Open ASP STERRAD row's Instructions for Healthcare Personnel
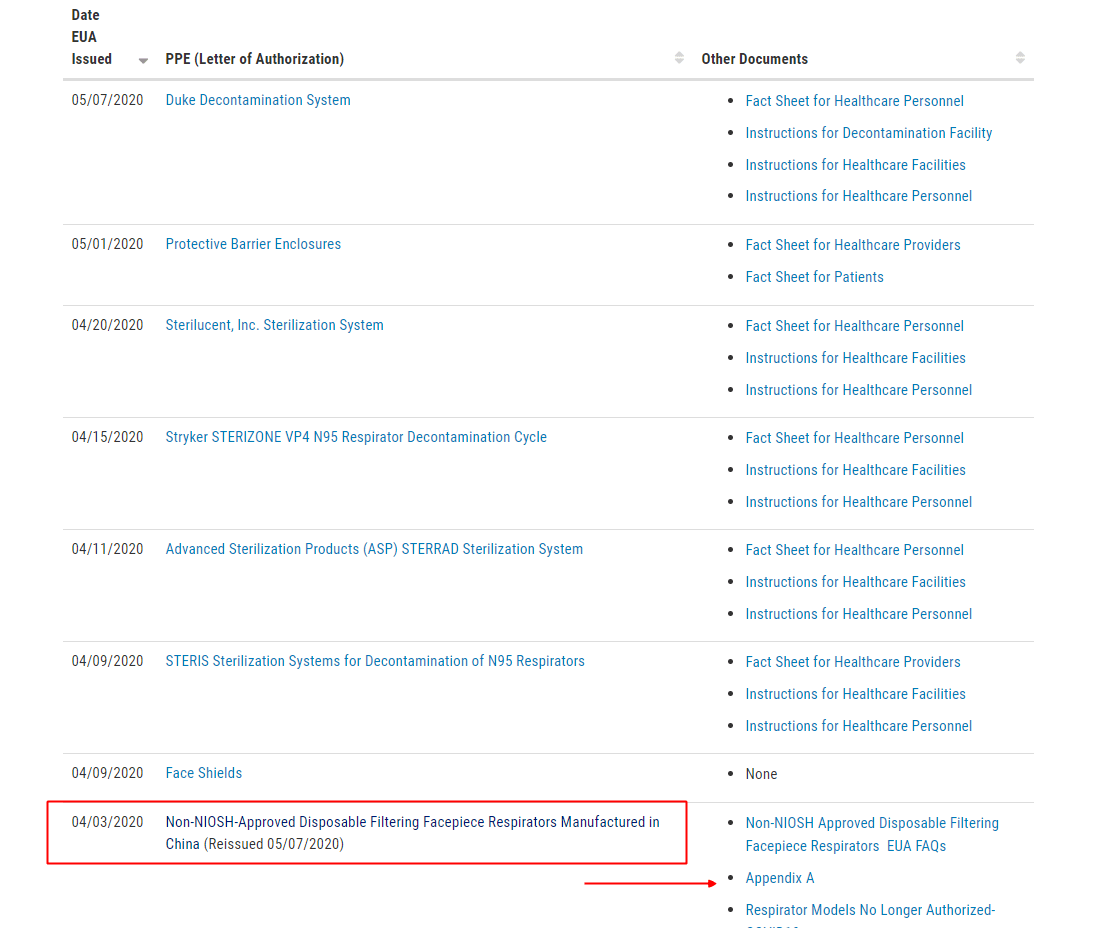Viewport: 1099px width, 928px height. point(859,614)
